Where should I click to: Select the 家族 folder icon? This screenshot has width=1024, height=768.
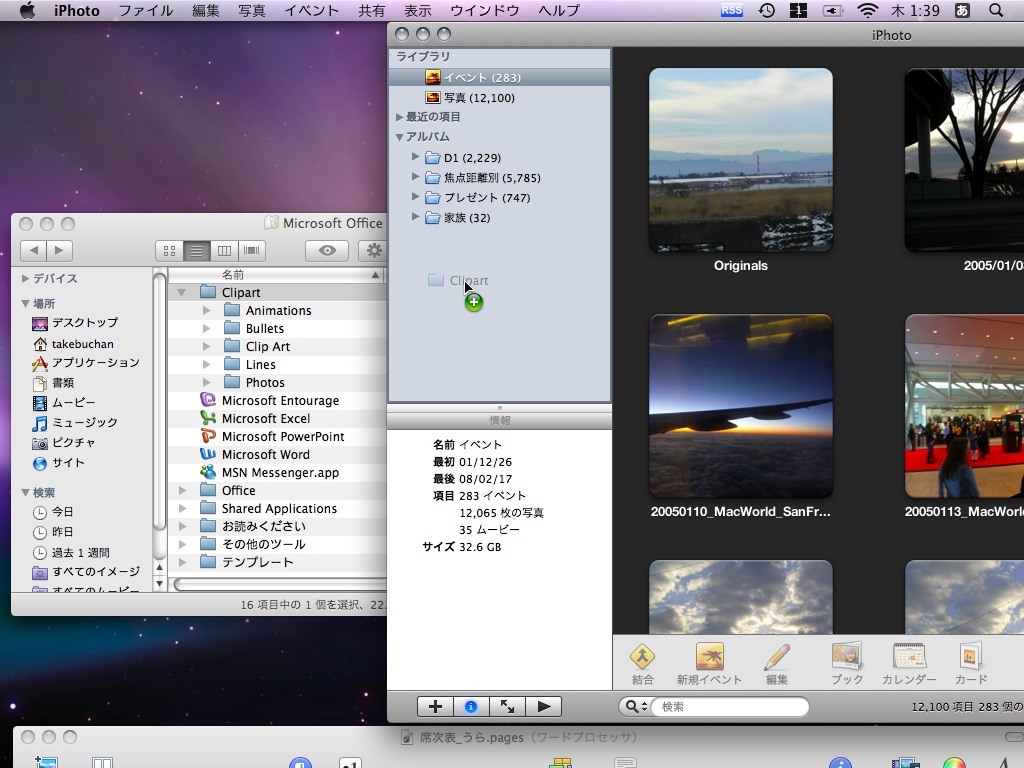[432, 217]
